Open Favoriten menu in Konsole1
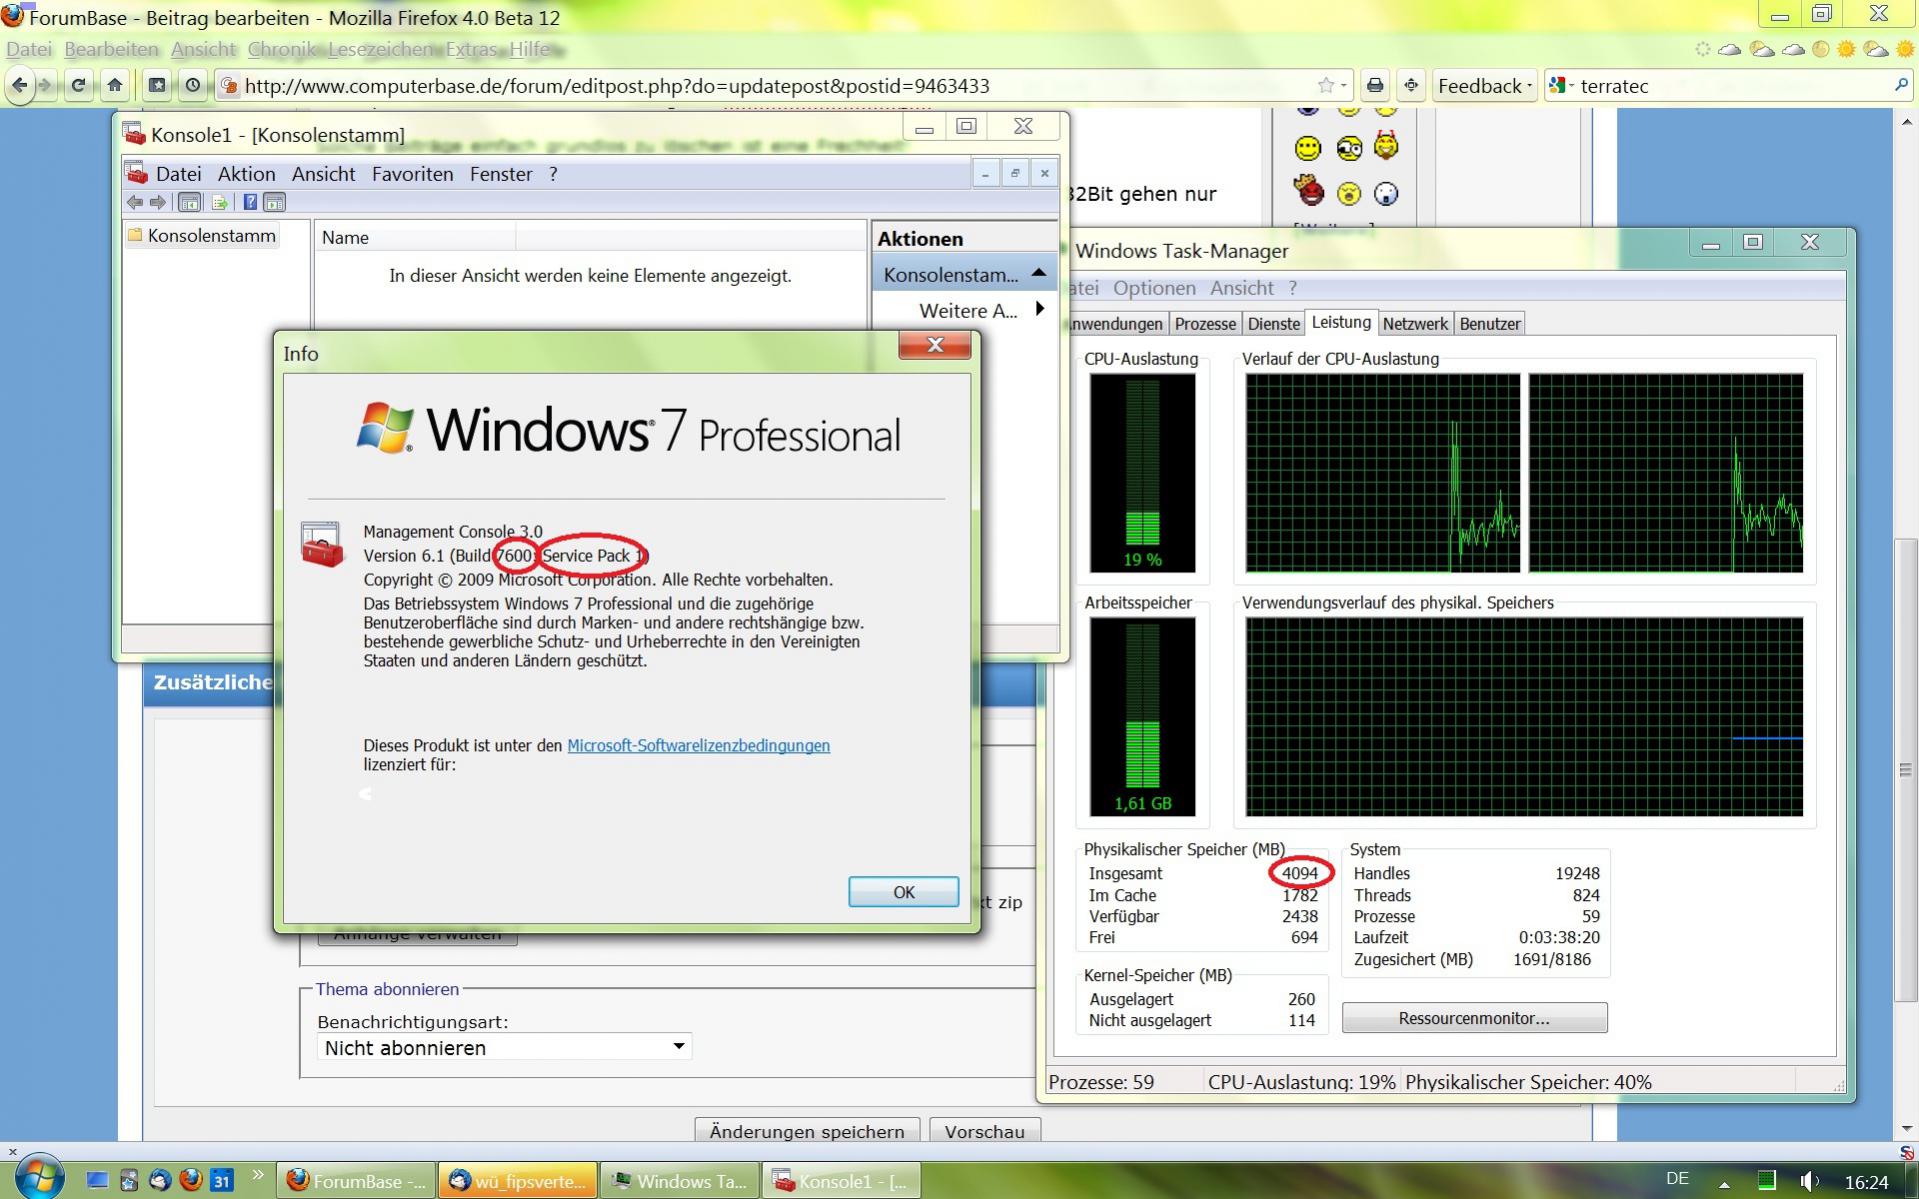The height and width of the screenshot is (1199, 1919). (412, 174)
